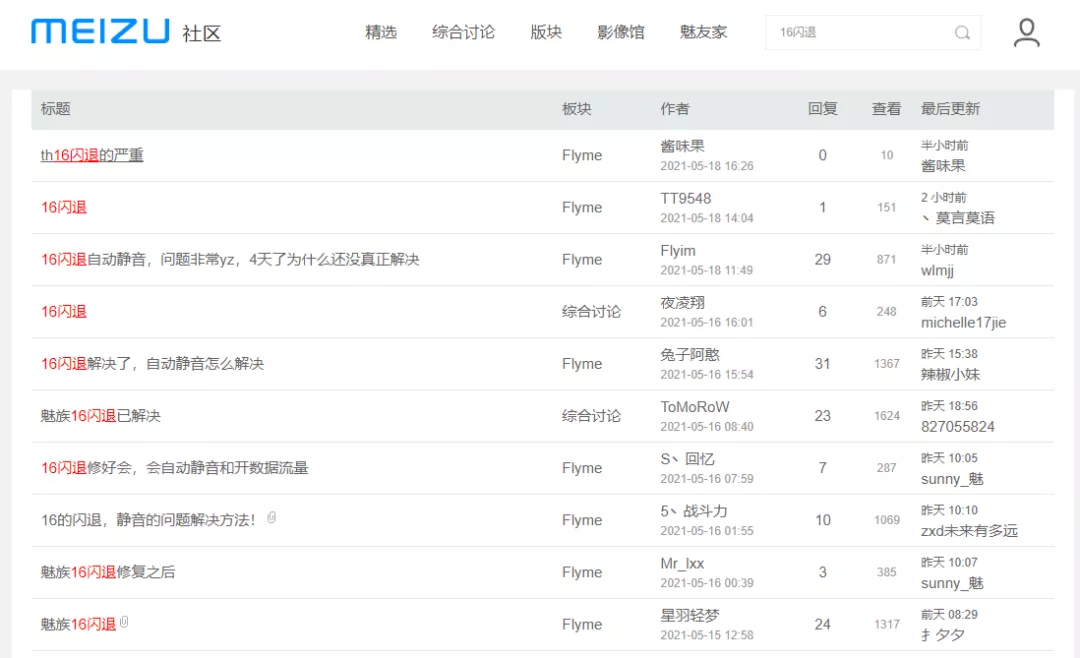Open post 16闪退修好会 会自动静音
The height and width of the screenshot is (658, 1080).
pos(174,468)
